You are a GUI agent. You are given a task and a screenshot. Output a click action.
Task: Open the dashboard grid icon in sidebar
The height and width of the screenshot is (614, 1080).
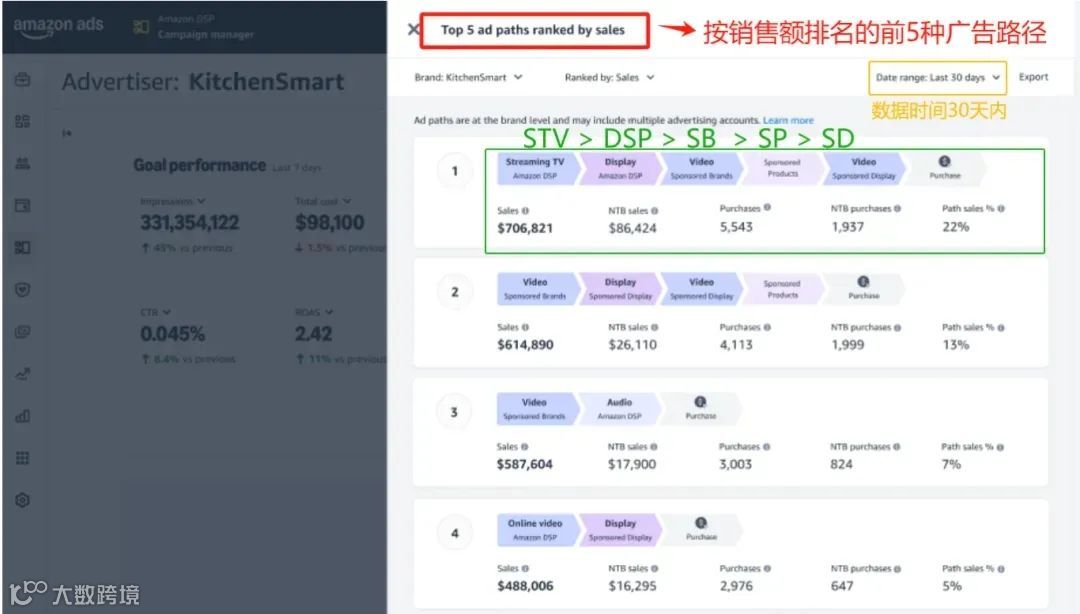(23, 121)
